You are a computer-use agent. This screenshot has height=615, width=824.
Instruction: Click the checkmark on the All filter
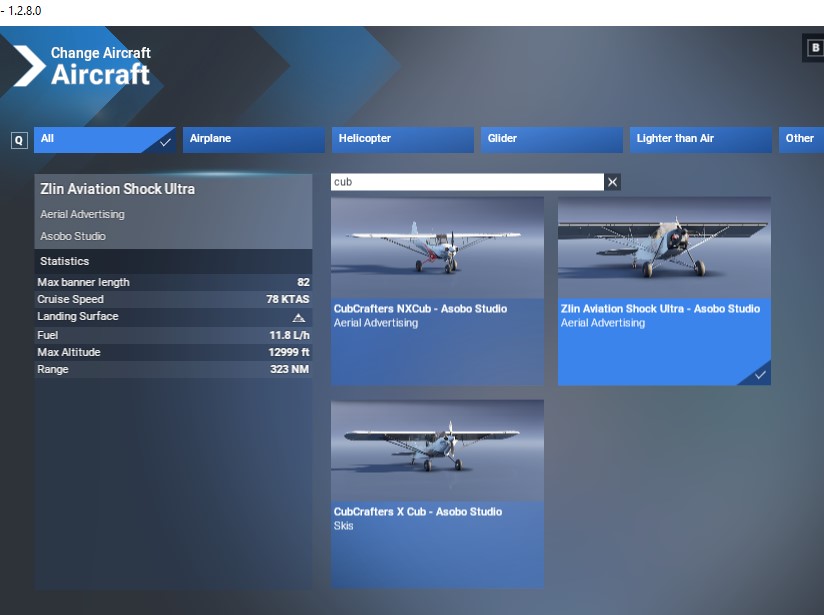pos(165,141)
